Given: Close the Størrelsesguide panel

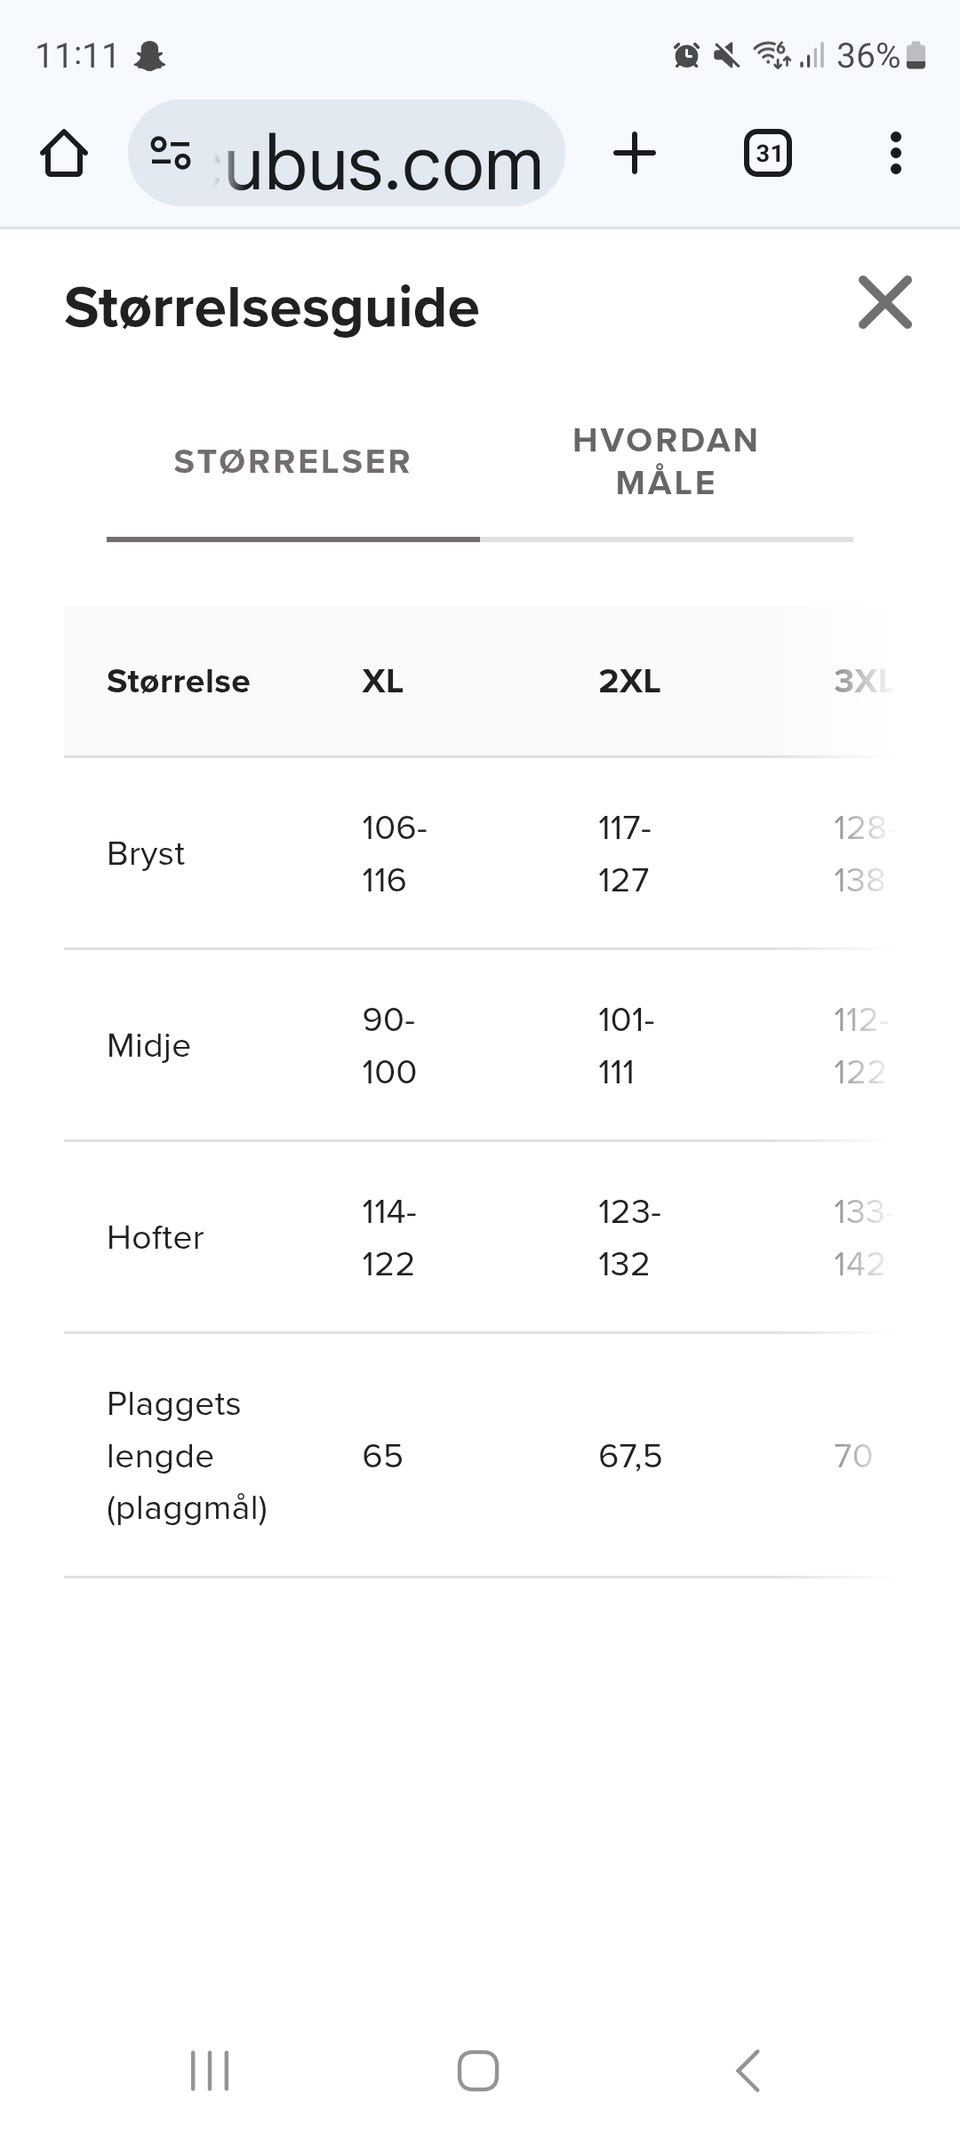Looking at the screenshot, I should click(885, 302).
